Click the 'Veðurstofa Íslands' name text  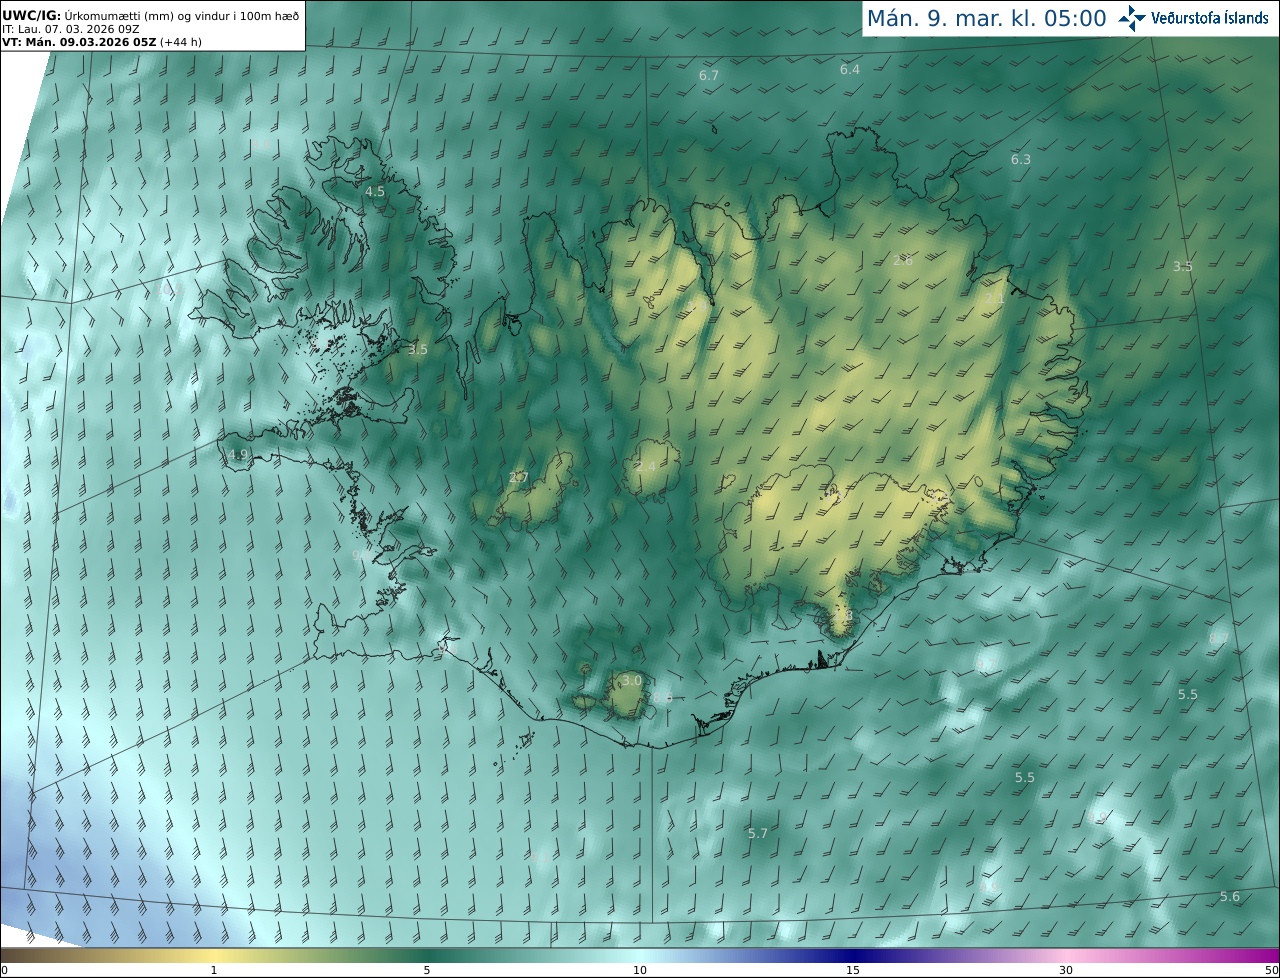tap(1210, 18)
